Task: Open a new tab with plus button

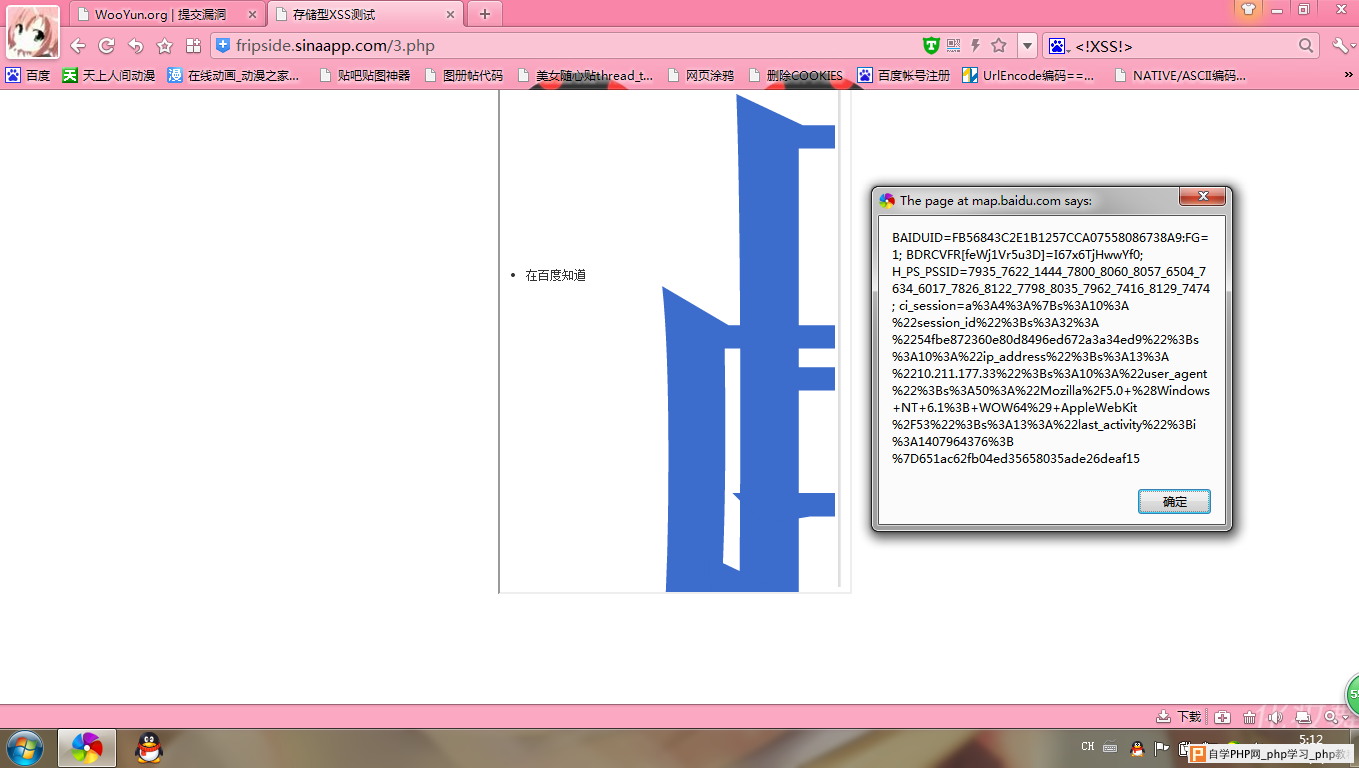Action: point(485,14)
